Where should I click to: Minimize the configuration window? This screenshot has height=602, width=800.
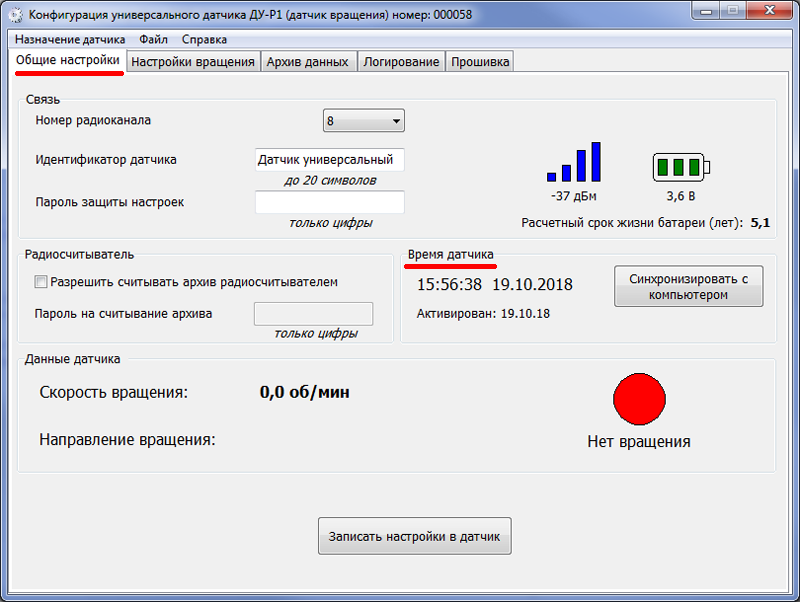706,11
